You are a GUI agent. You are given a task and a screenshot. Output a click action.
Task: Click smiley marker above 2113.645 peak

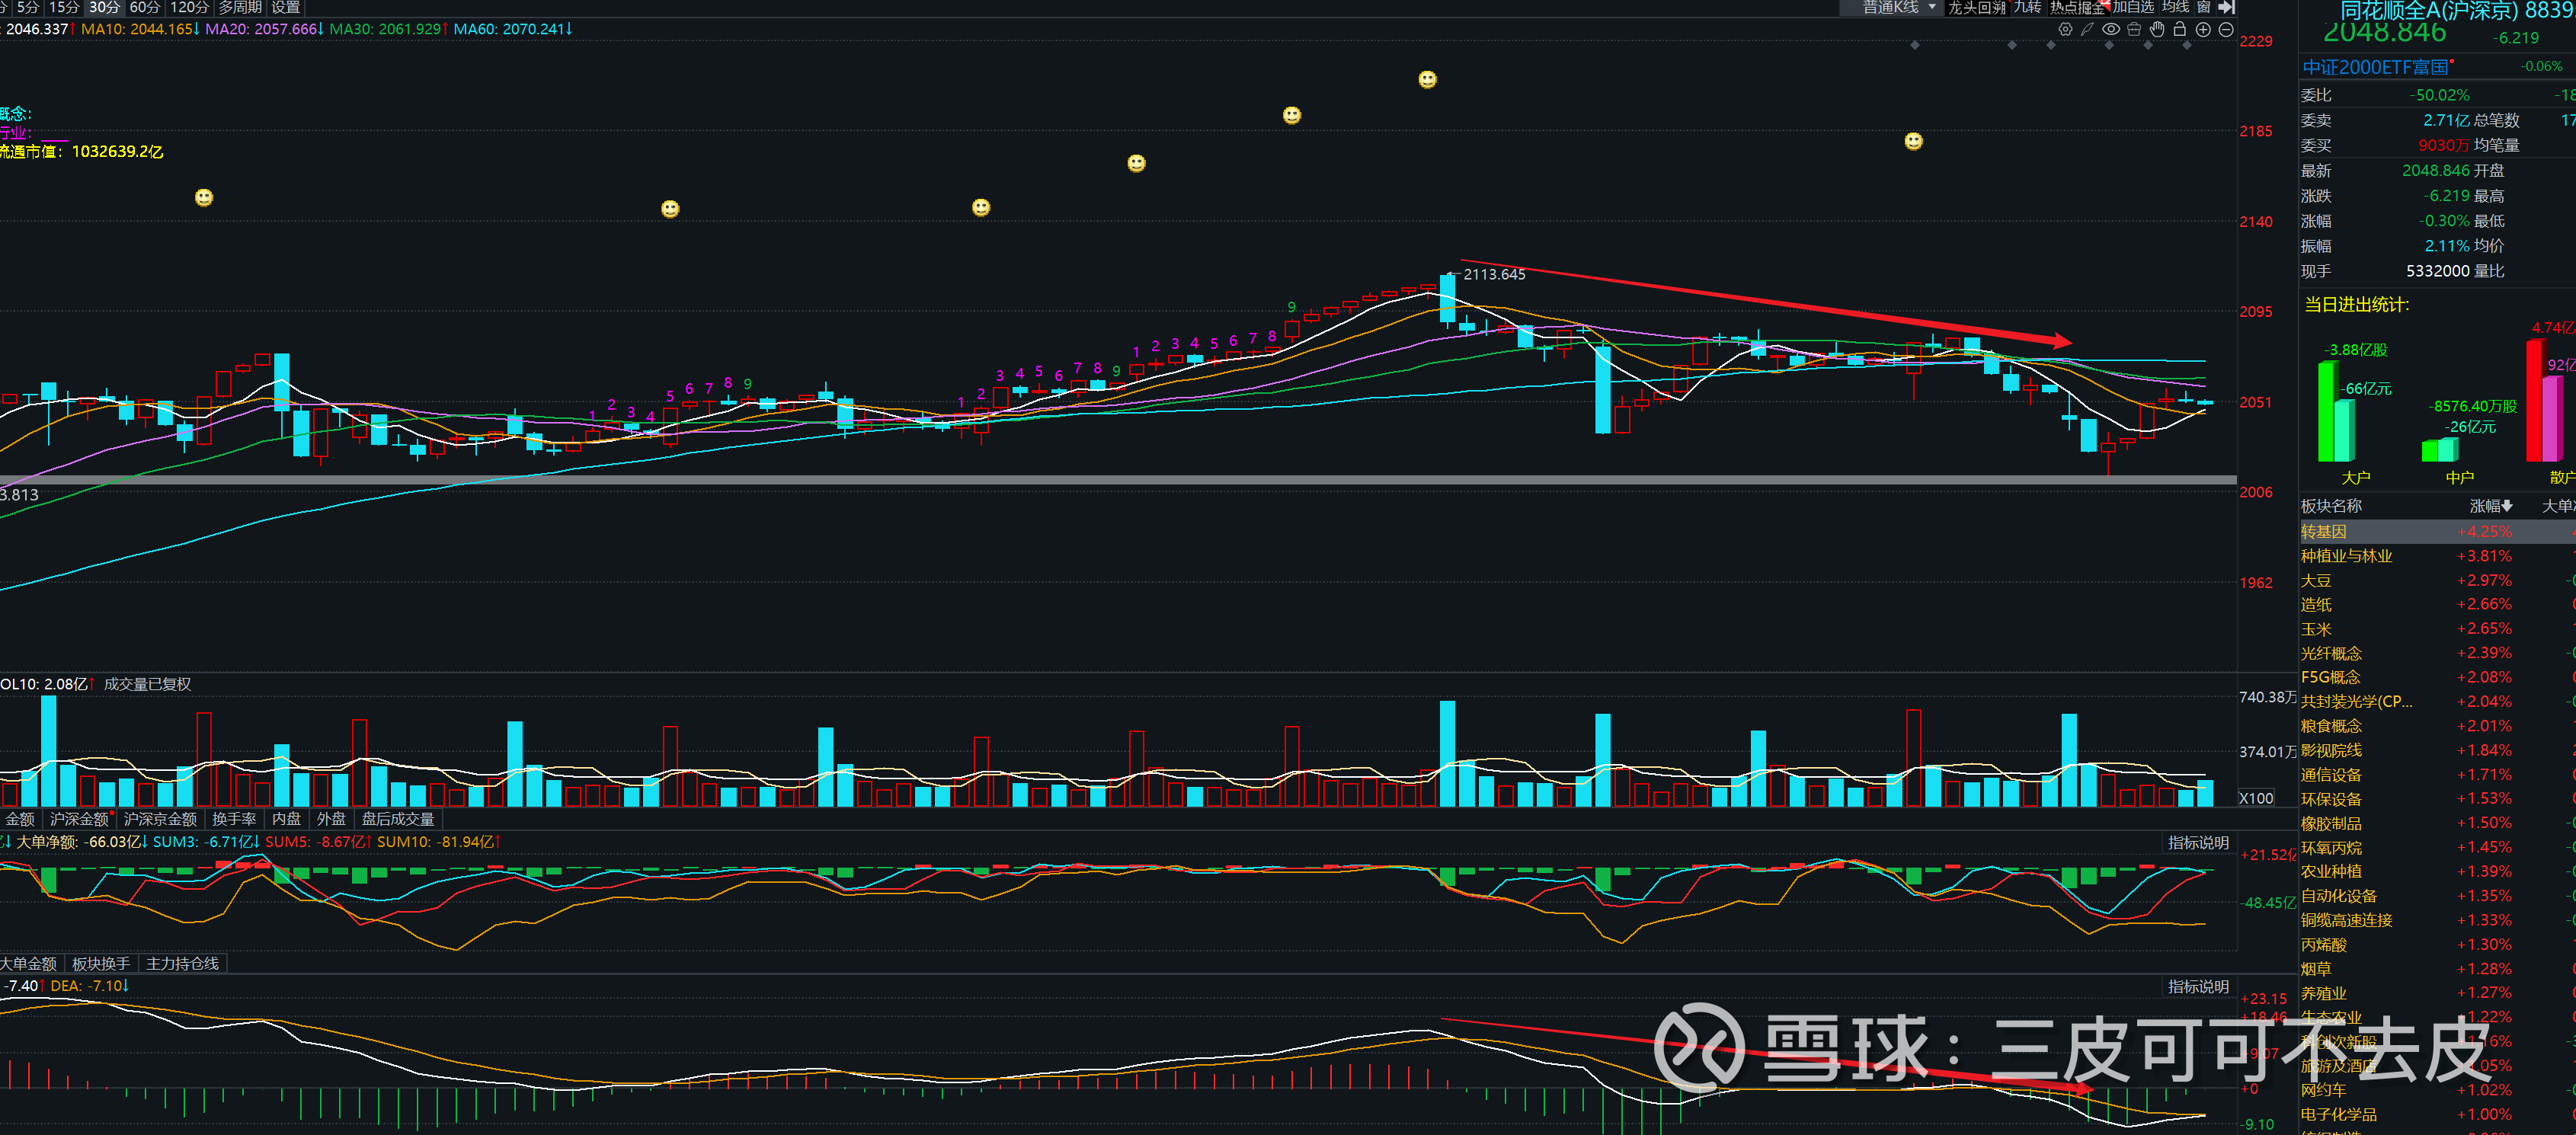1427,80
